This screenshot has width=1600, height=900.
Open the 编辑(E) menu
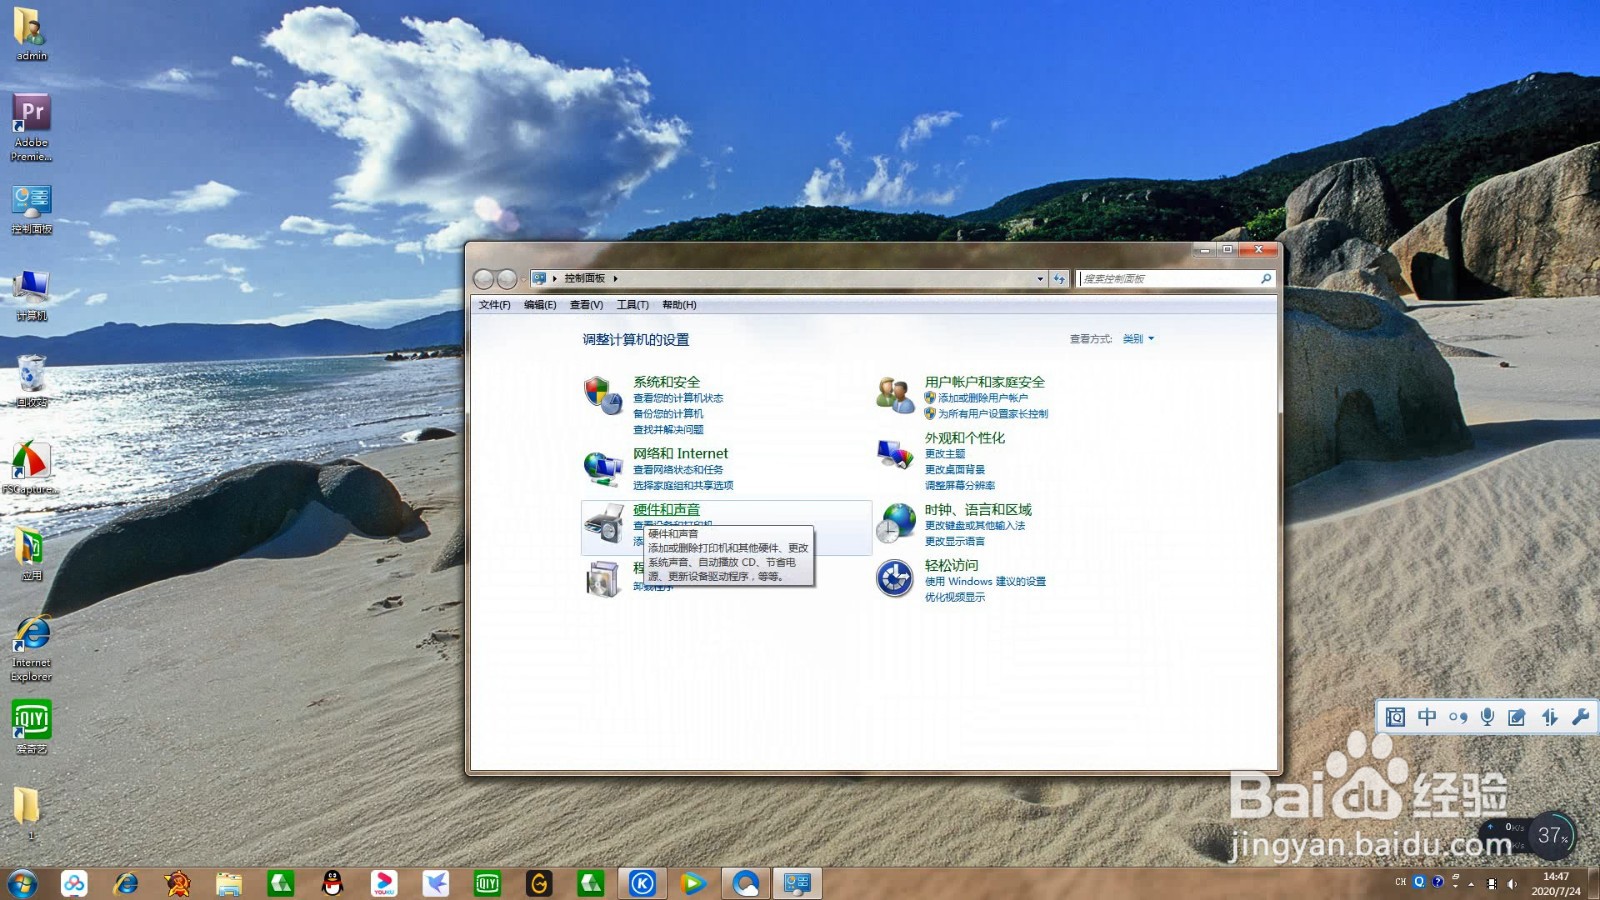(x=540, y=305)
